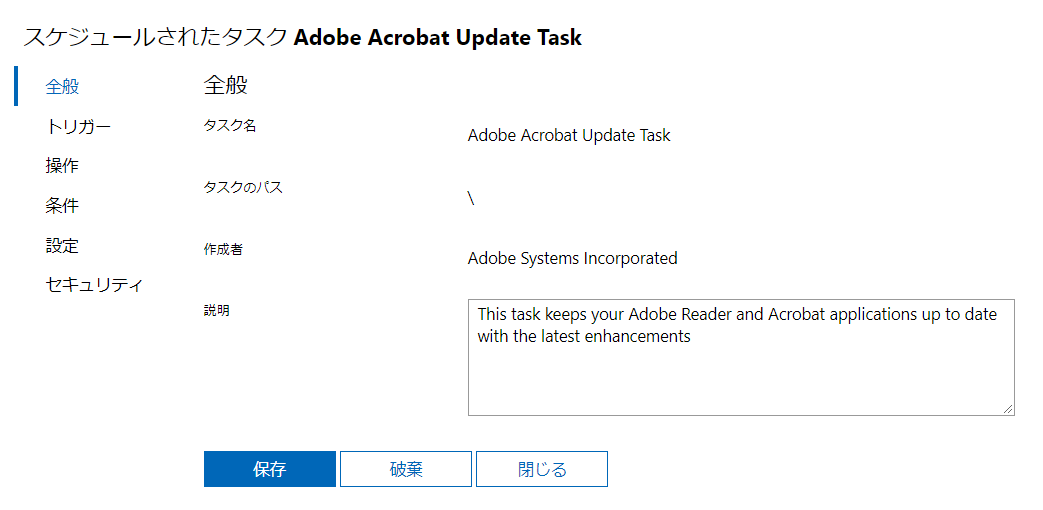This screenshot has width=1043, height=510.
Task: Click the Adobe Systems Incorporated author value
Action: [572, 258]
